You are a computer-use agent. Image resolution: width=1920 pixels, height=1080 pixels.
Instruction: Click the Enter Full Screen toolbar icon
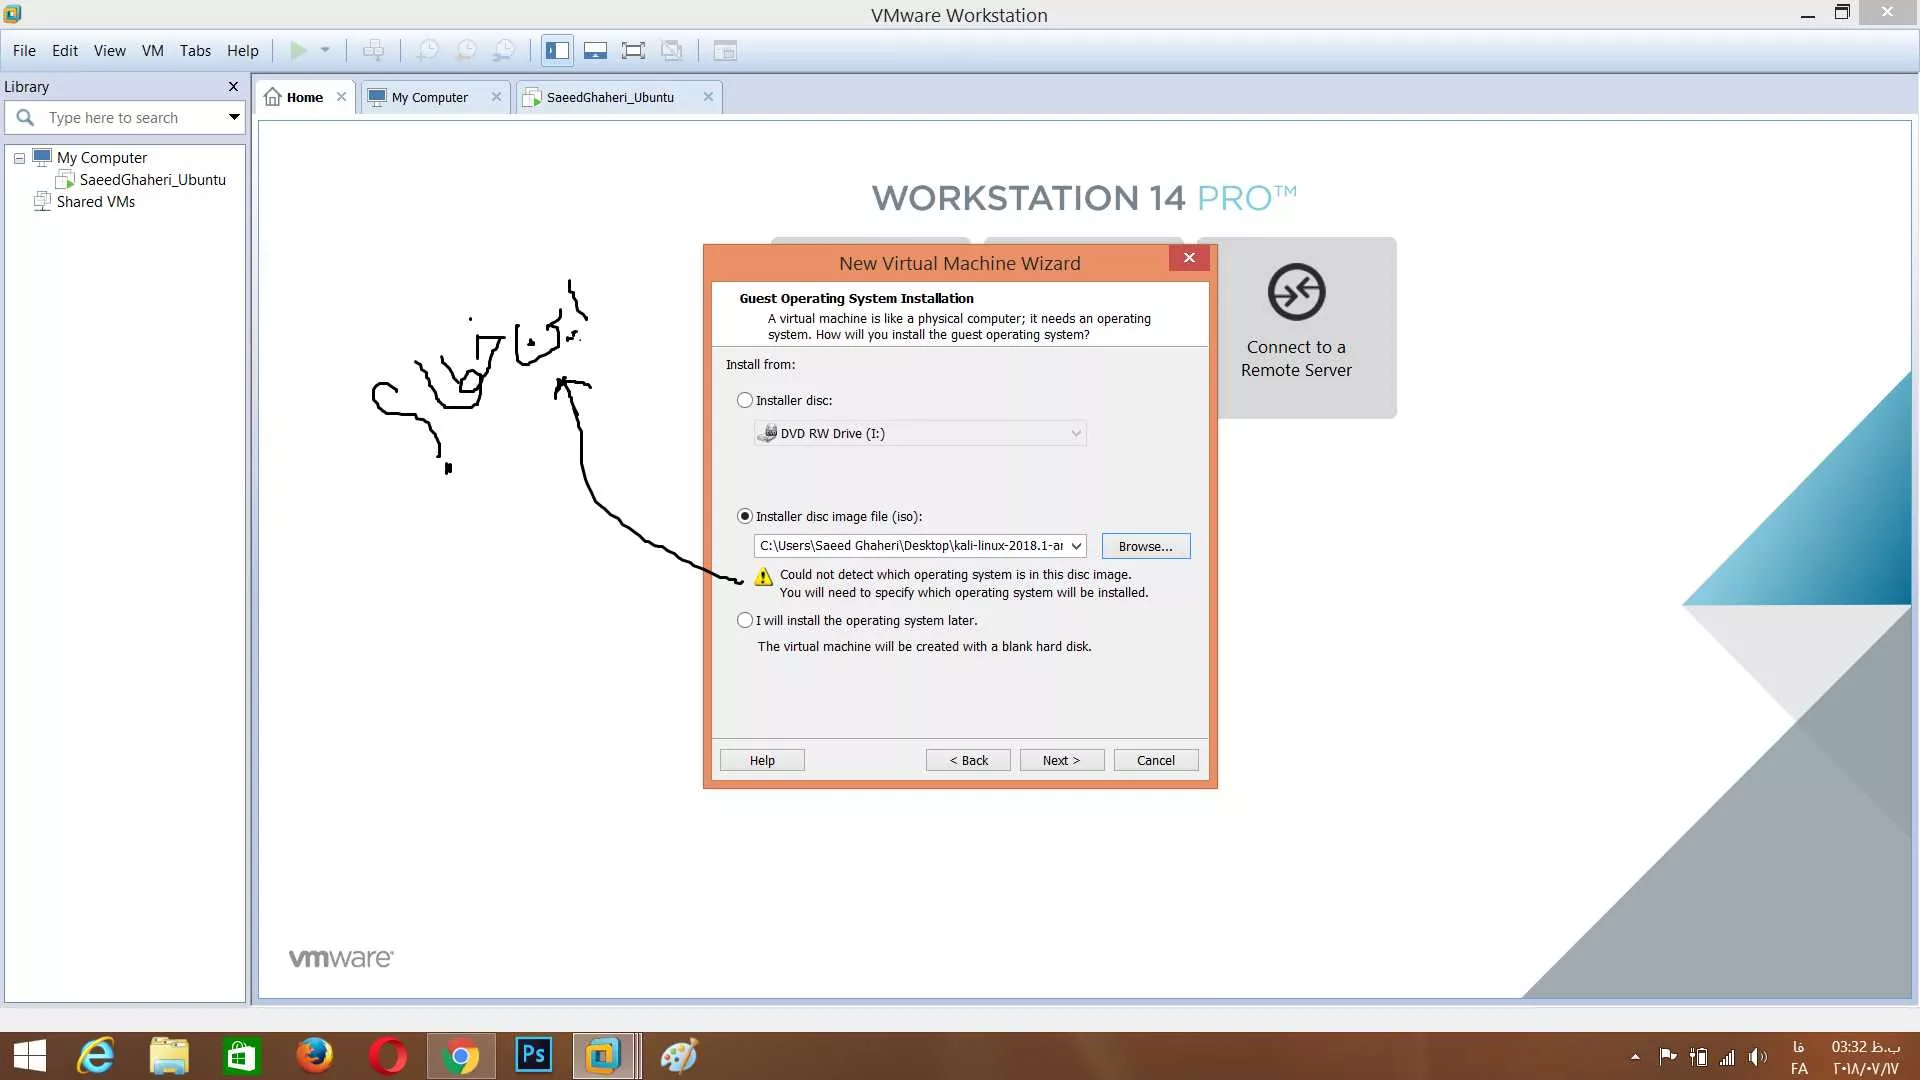coord(633,50)
